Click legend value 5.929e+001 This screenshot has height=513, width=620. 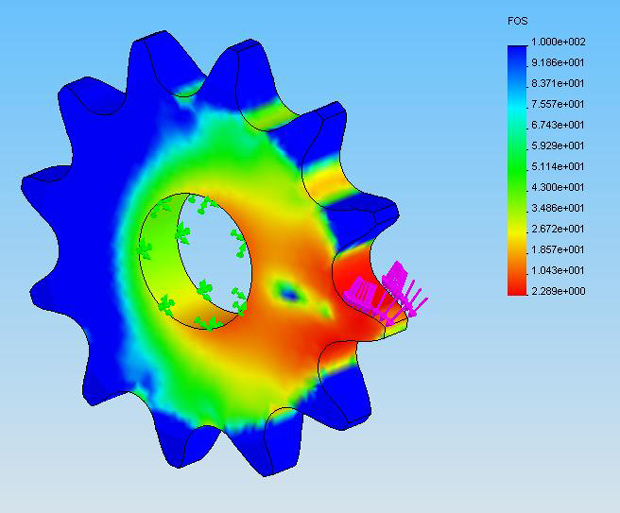pos(558,146)
